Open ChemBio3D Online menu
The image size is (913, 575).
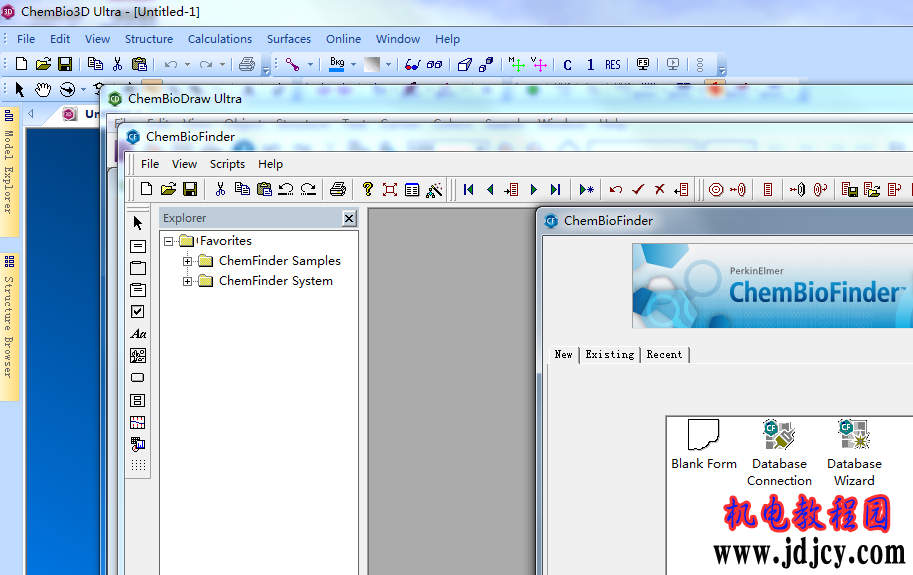pyautogui.click(x=343, y=39)
